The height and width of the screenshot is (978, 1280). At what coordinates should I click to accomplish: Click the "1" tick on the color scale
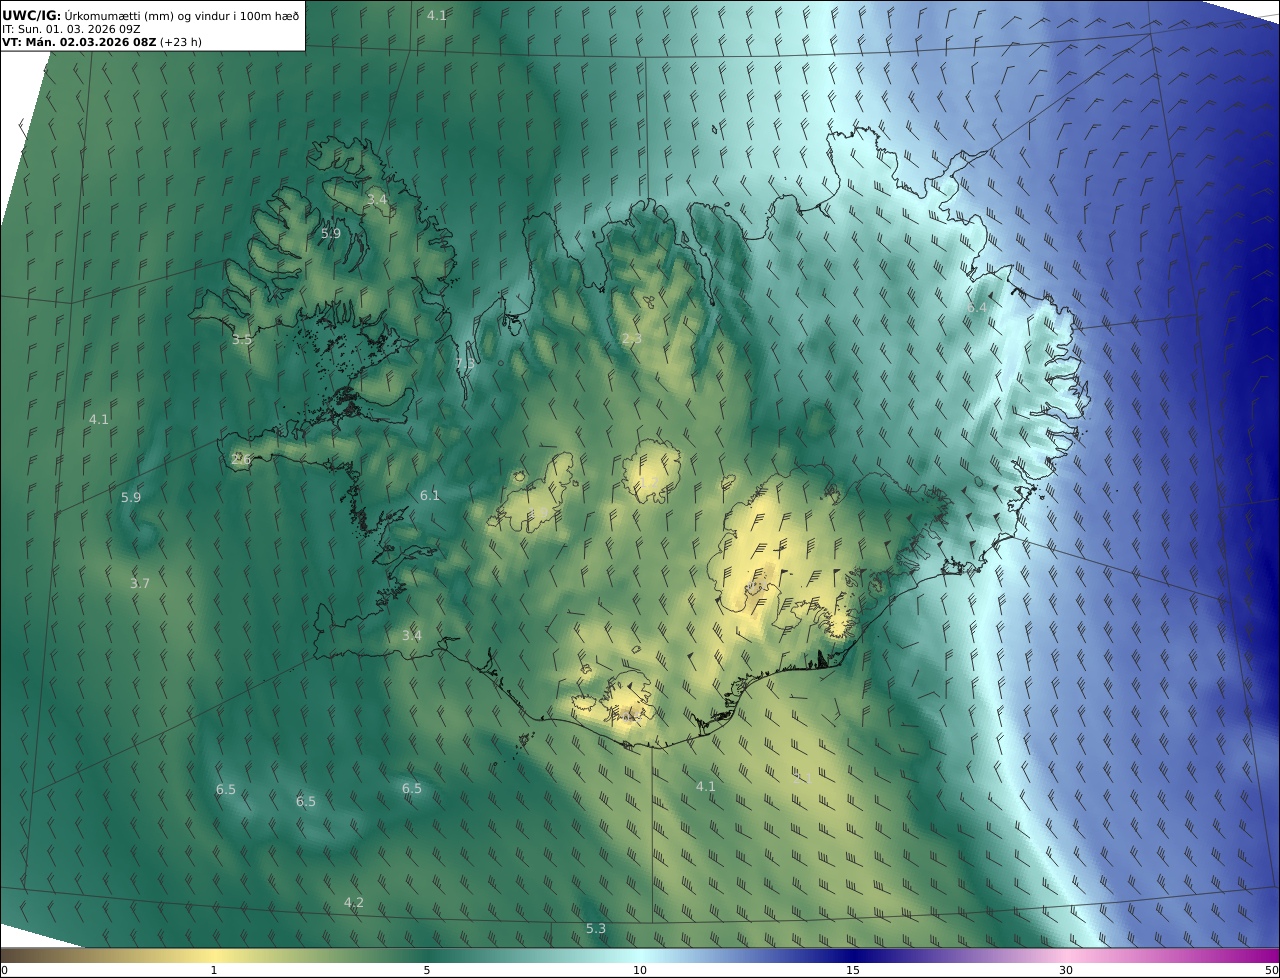click(x=214, y=970)
